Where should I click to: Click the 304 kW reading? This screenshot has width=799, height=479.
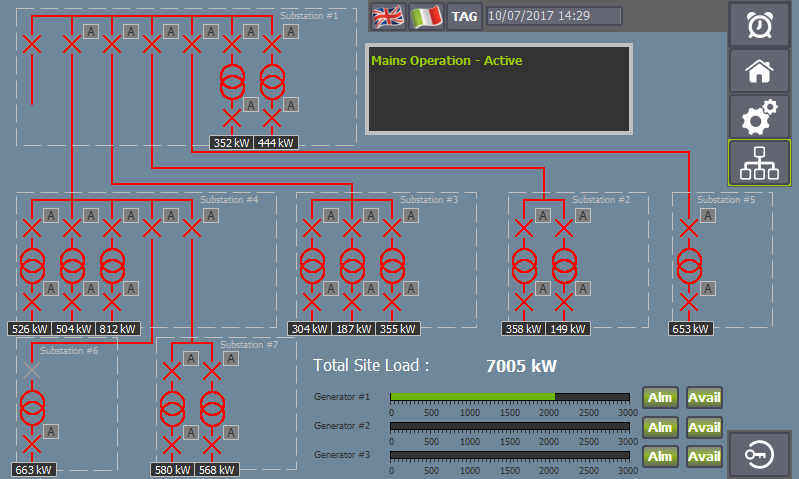click(x=309, y=329)
